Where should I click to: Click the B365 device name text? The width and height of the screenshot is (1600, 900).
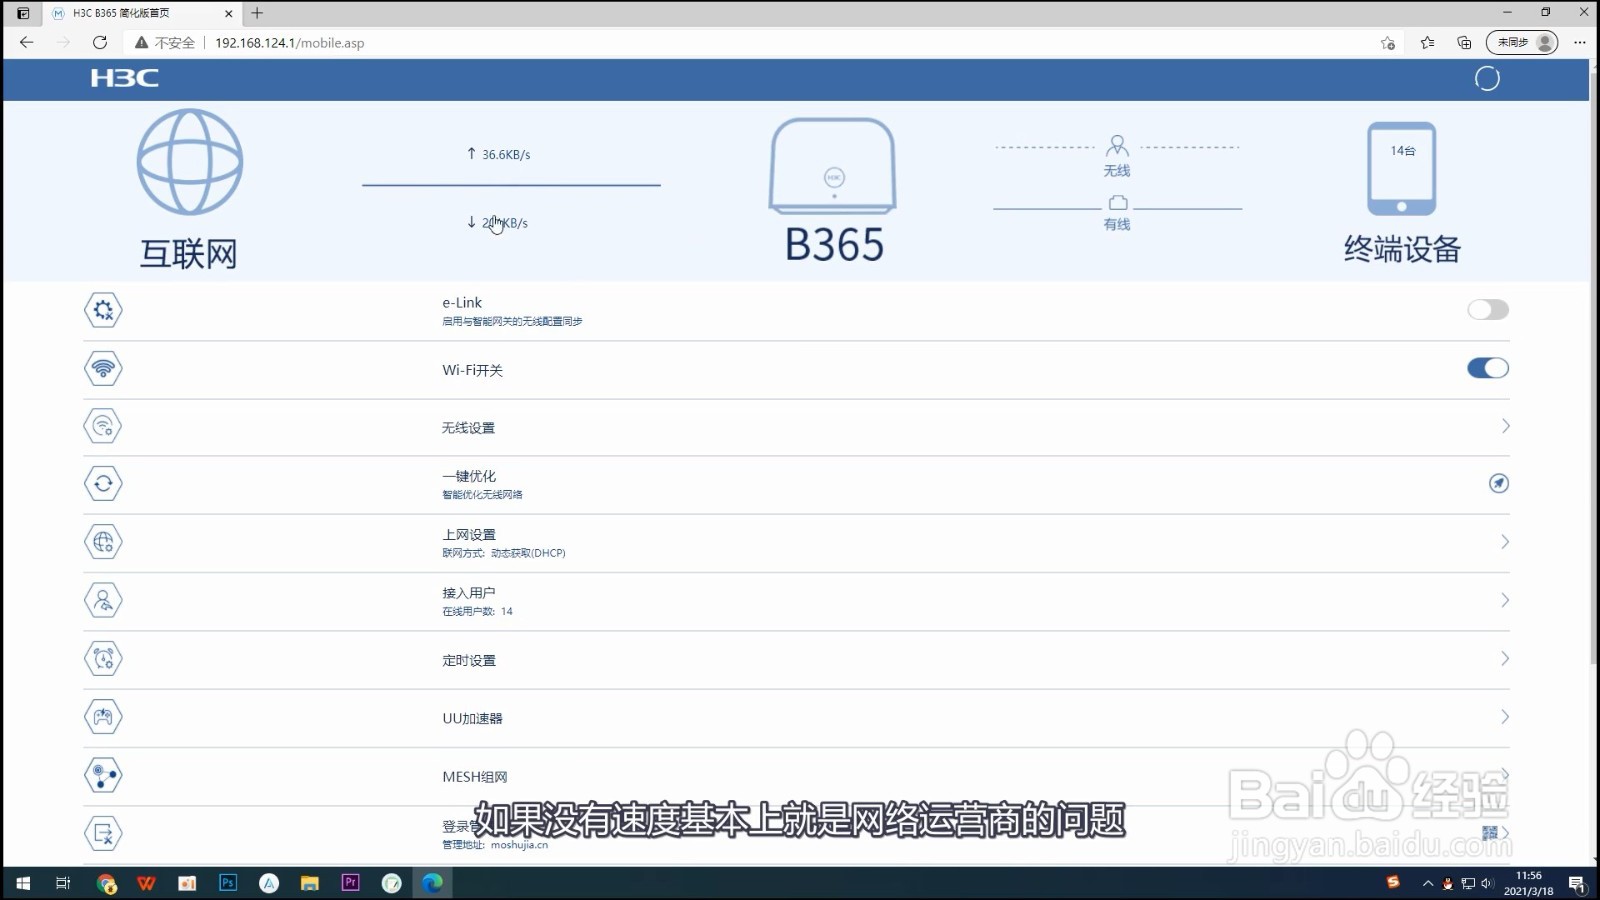pos(834,245)
